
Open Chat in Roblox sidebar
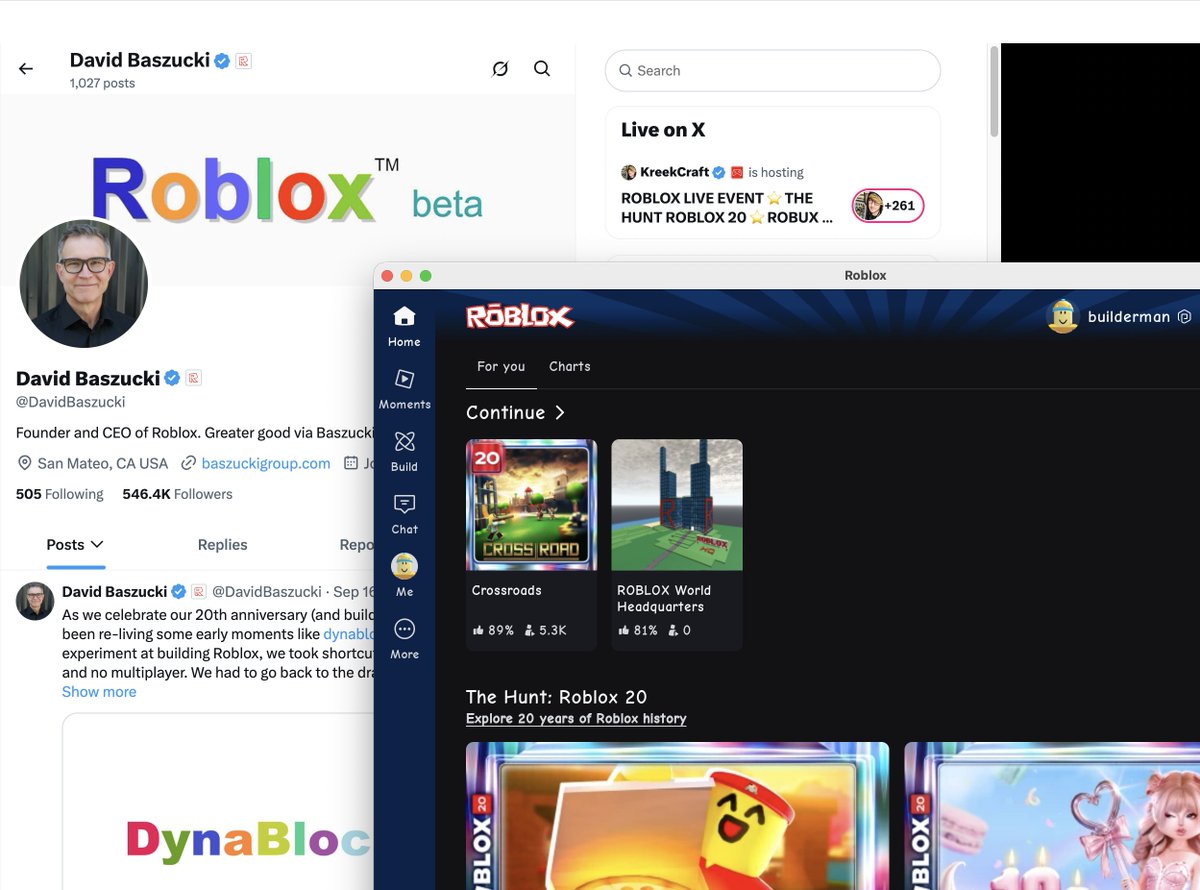pyautogui.click(x=404, y=514)
